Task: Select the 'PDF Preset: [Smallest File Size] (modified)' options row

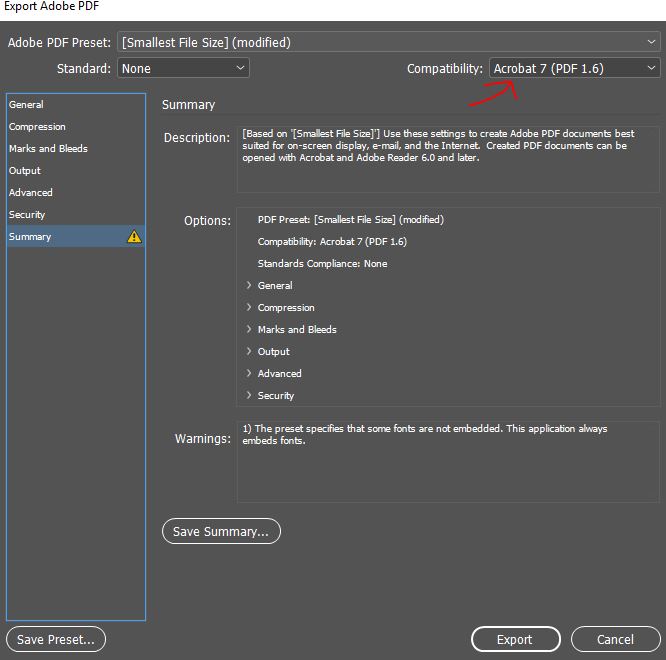Action: coord(350,220)
